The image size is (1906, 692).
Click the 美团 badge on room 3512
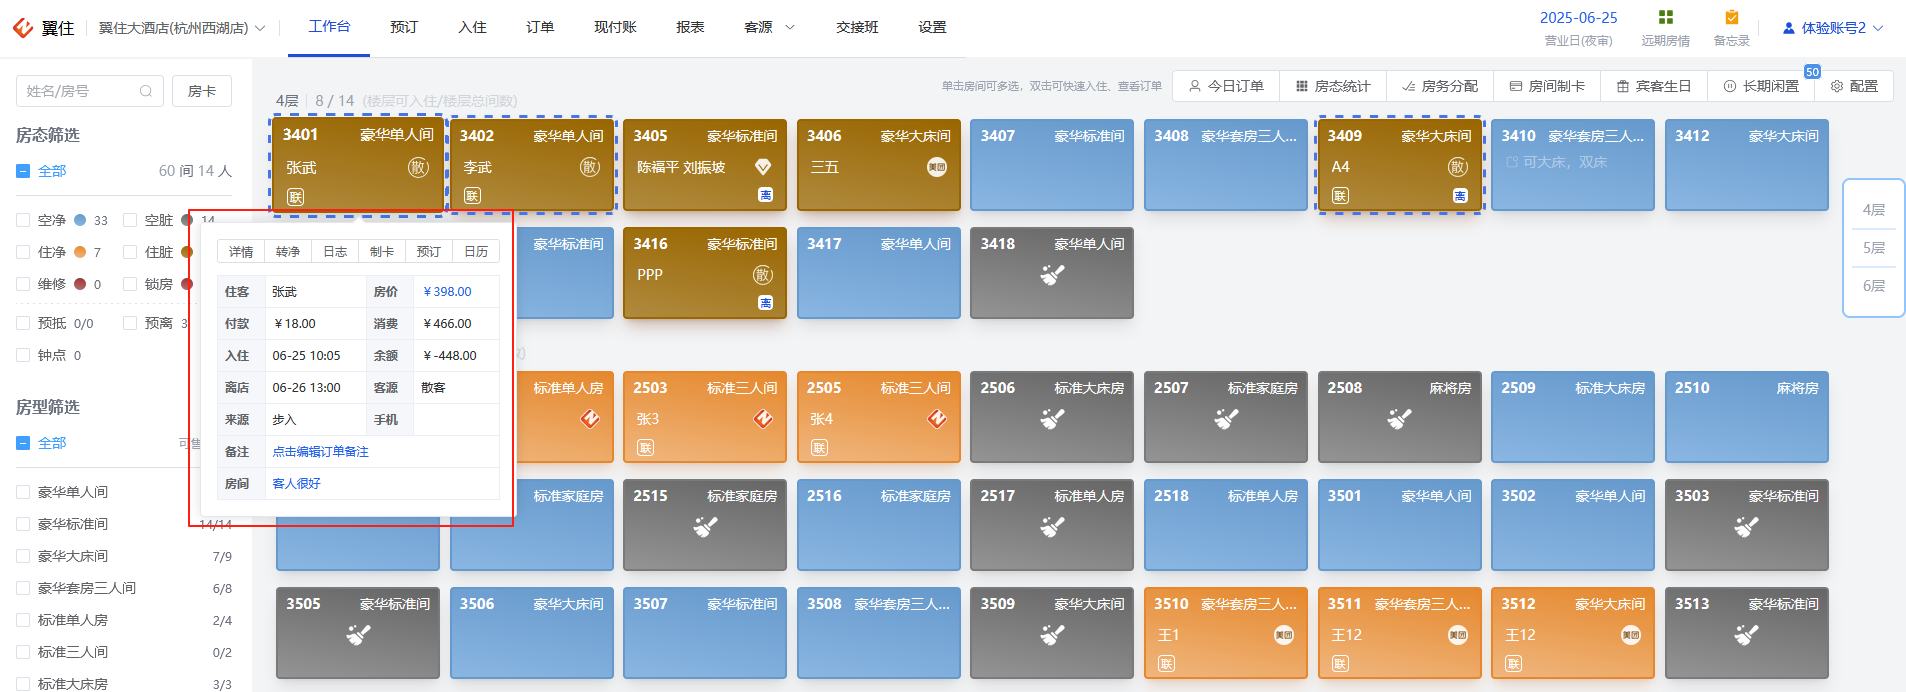click(1631, 635)
